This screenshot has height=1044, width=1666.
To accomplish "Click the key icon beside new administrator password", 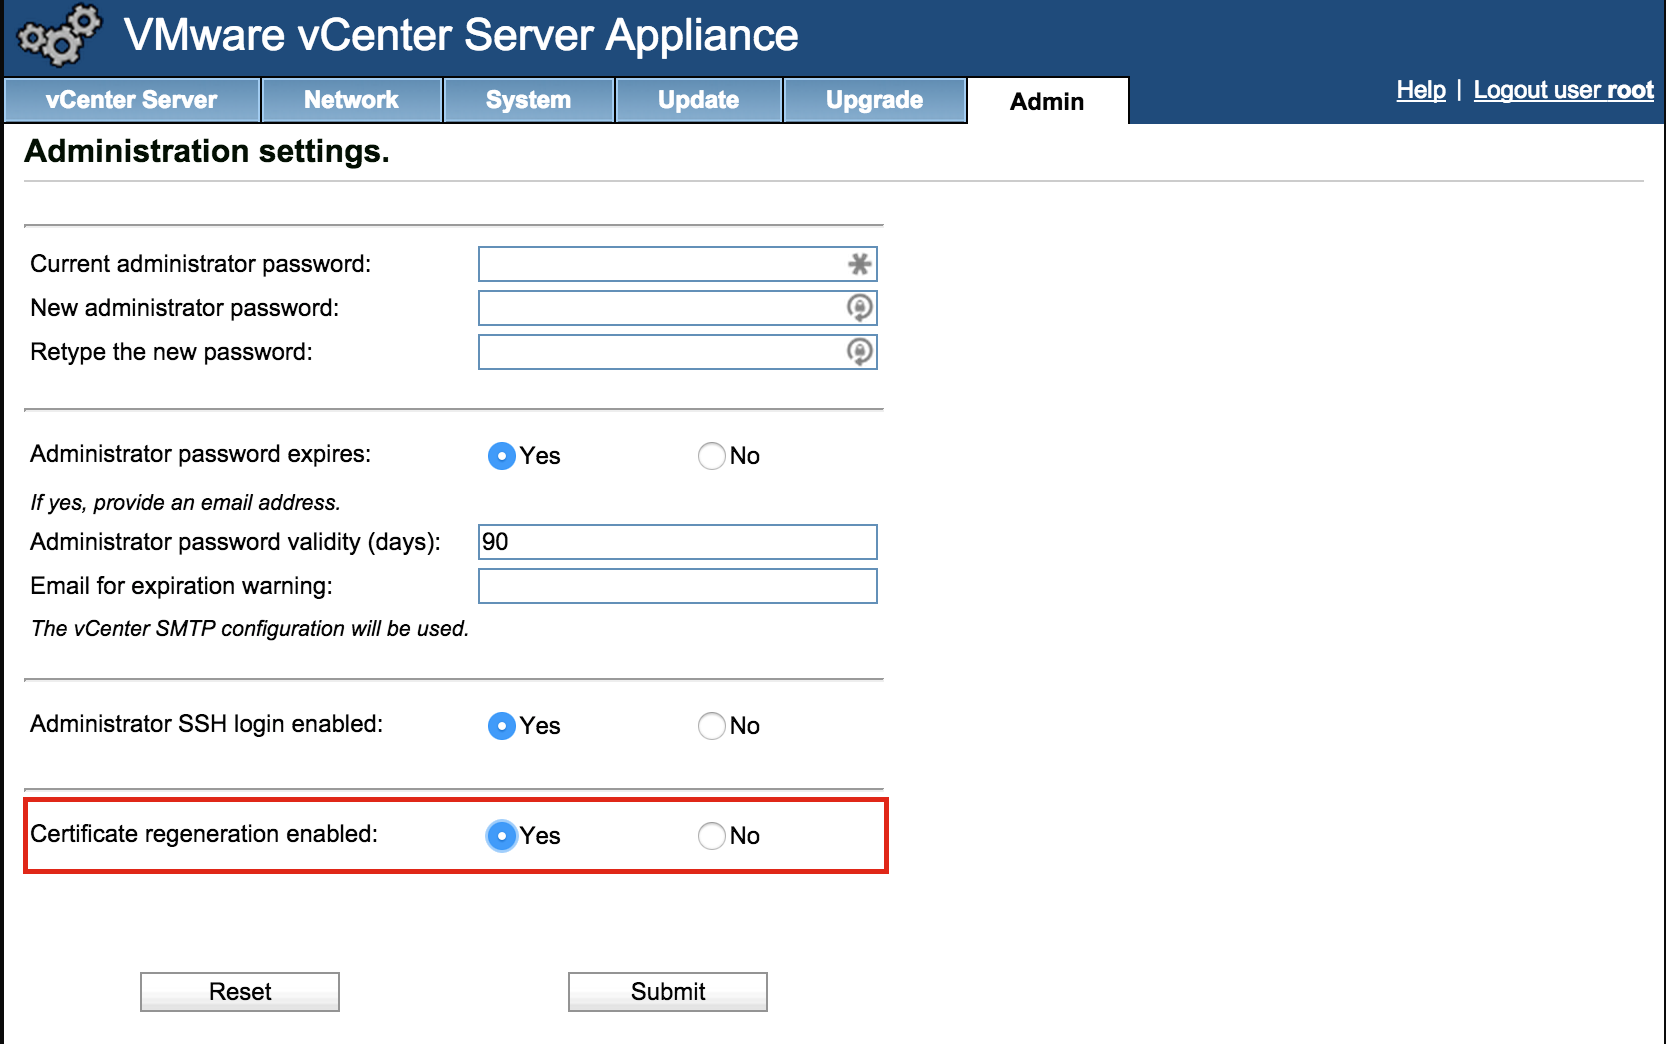I will [858, 308].
